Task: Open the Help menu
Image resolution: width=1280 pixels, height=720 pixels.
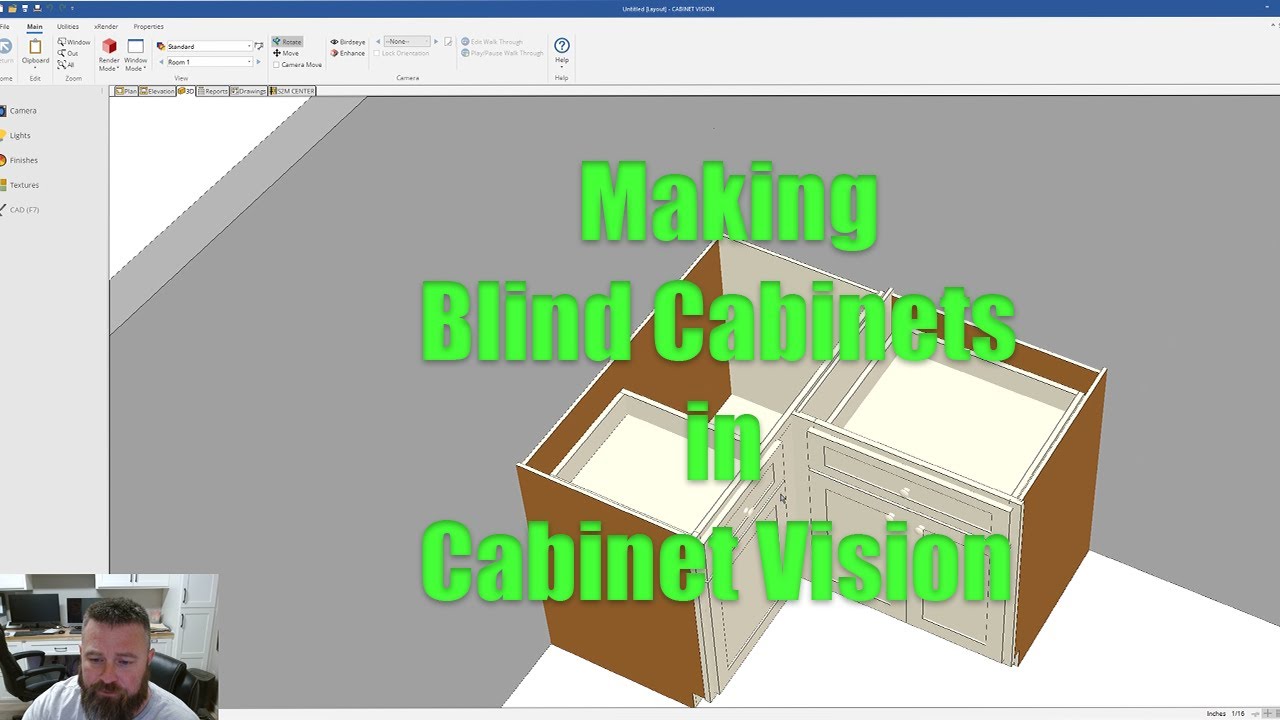Action: 562,52
